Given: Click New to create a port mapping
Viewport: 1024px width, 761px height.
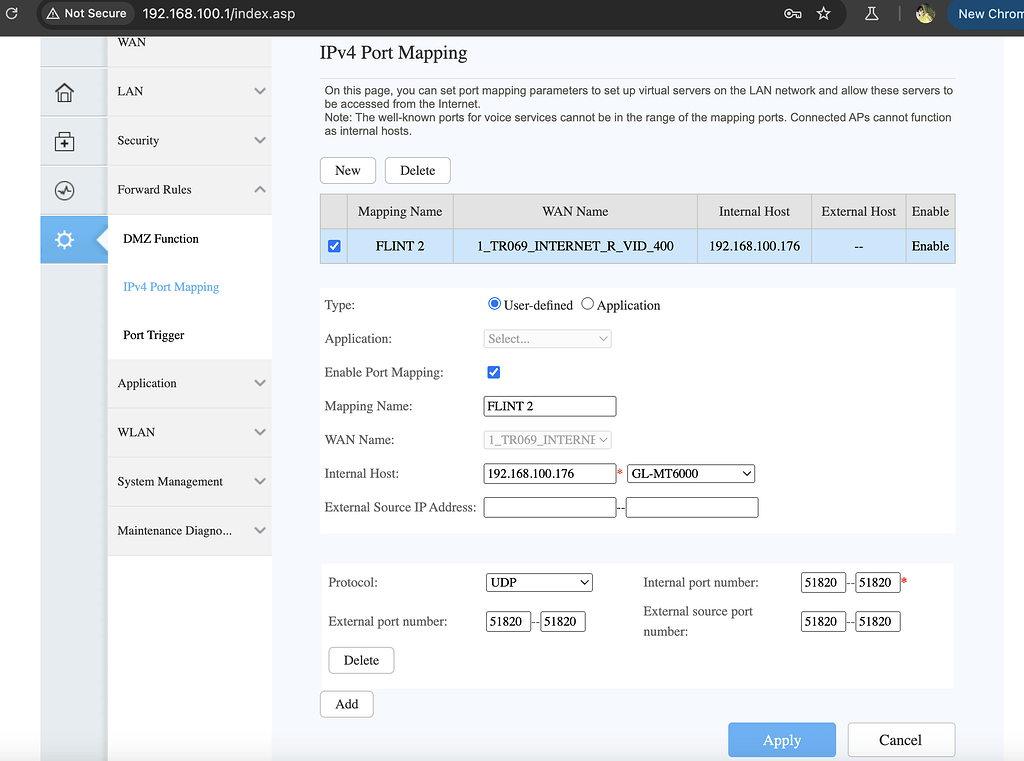Looking at the screenshot, I should click(x=347, y=170).
